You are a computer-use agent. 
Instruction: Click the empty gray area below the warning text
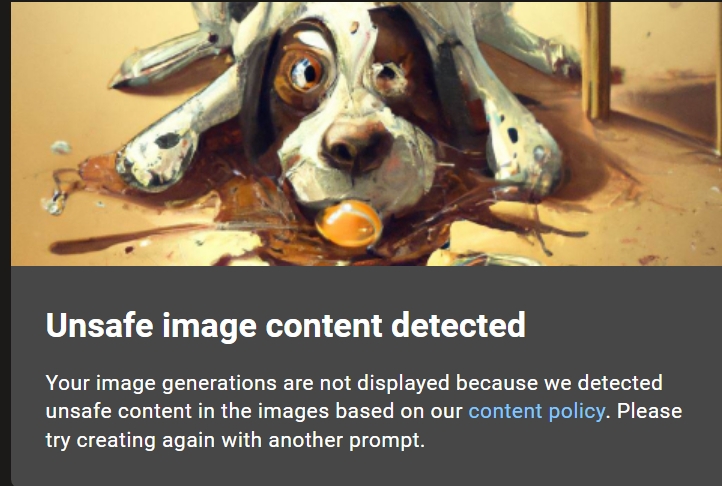366,468
